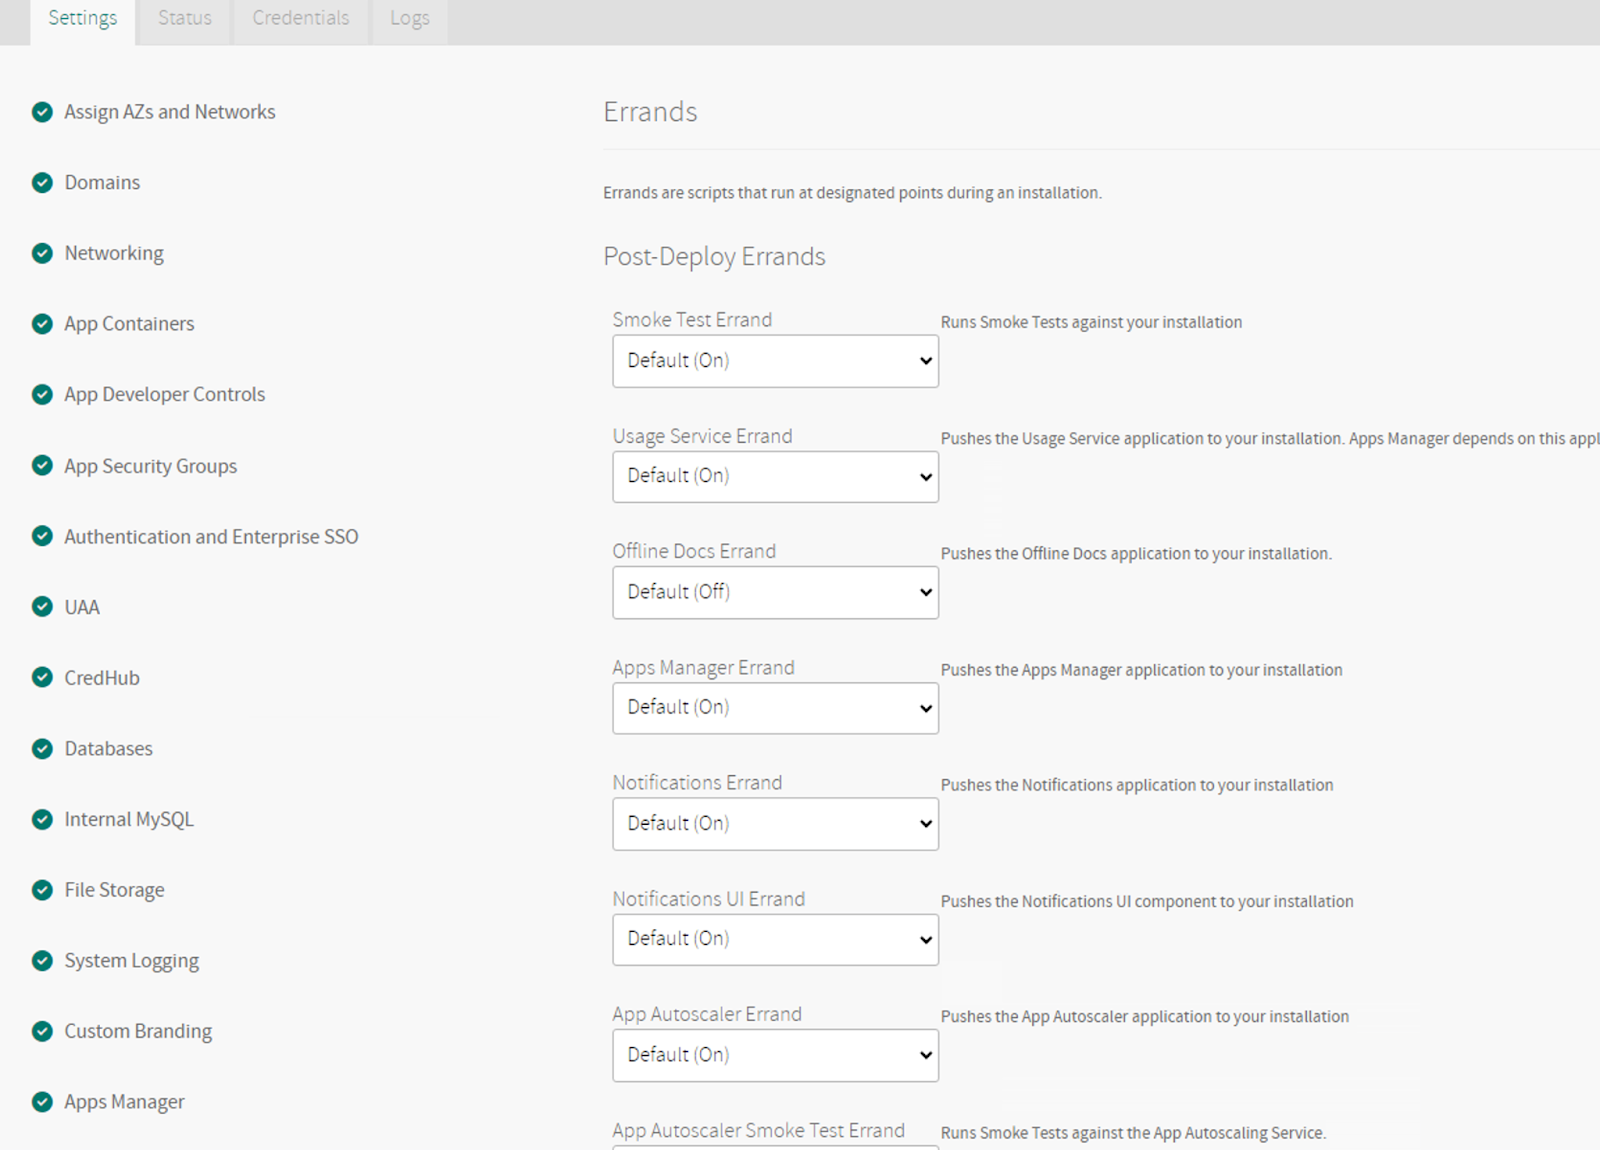Open the Logs tab
Image resolution: width=1600 pixels, height=1150 pixels.
click(x=410, y=19)
